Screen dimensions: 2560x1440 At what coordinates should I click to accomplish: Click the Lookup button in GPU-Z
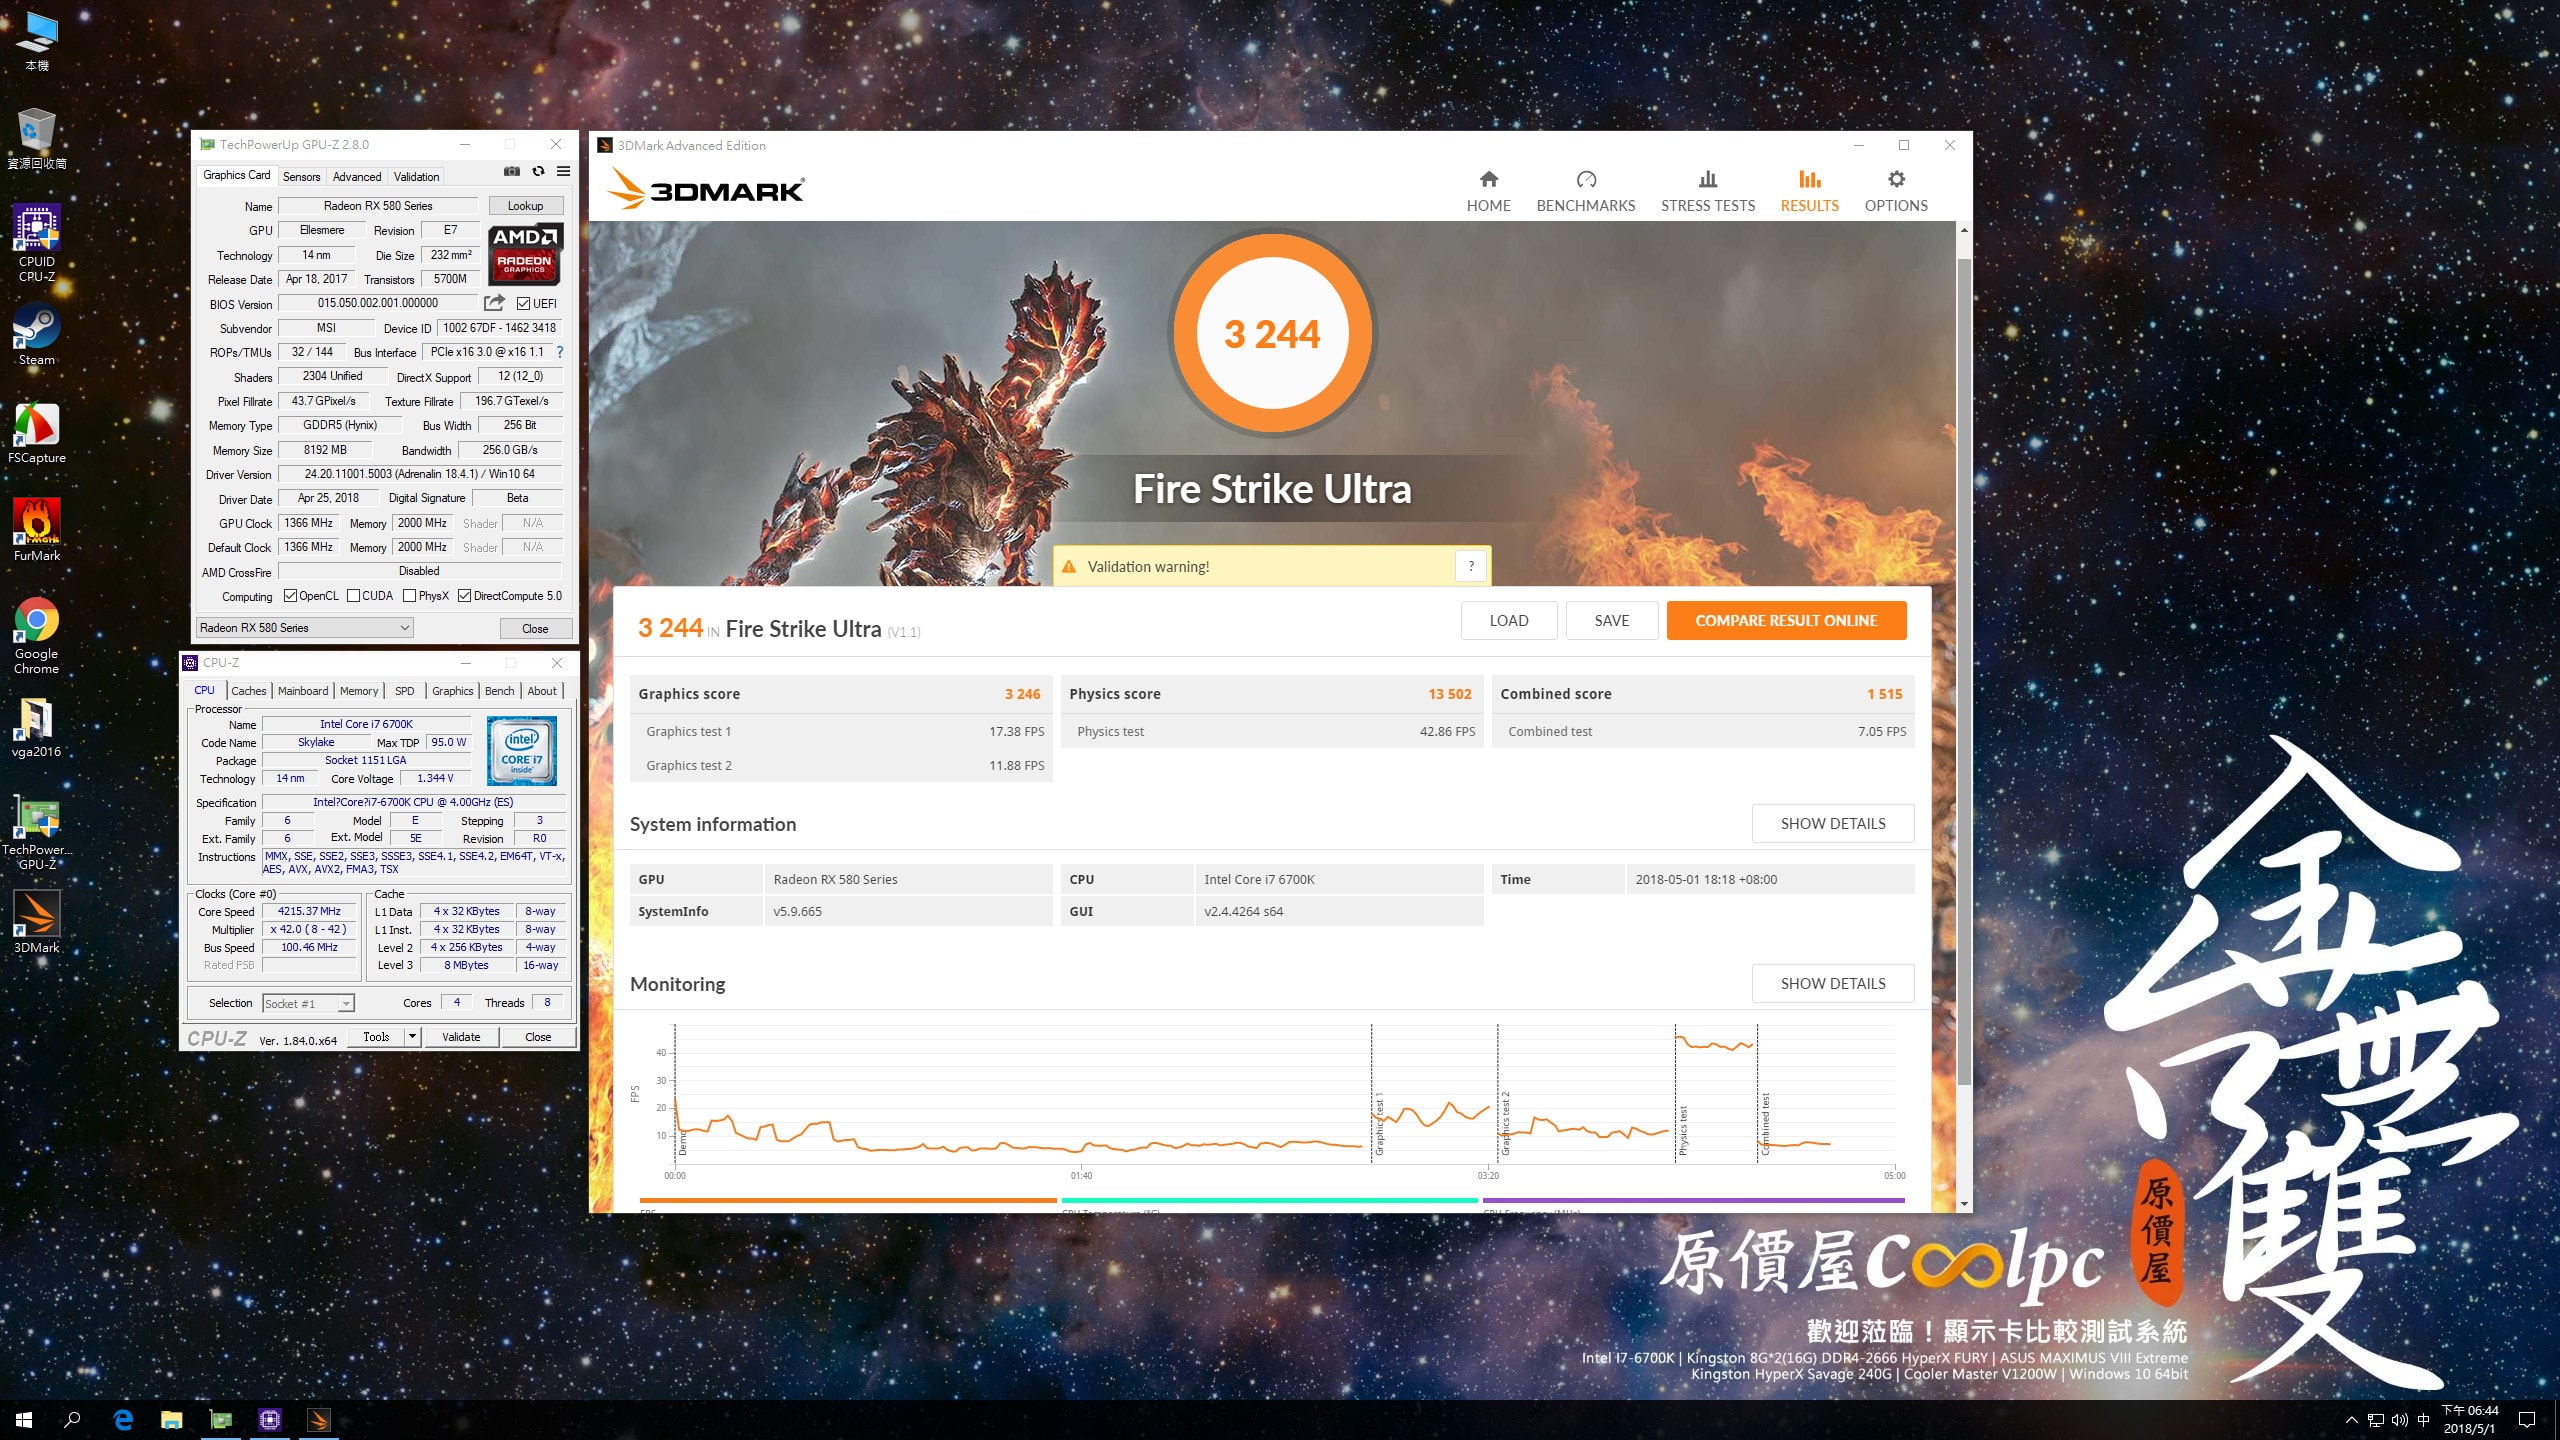[525, 206]
